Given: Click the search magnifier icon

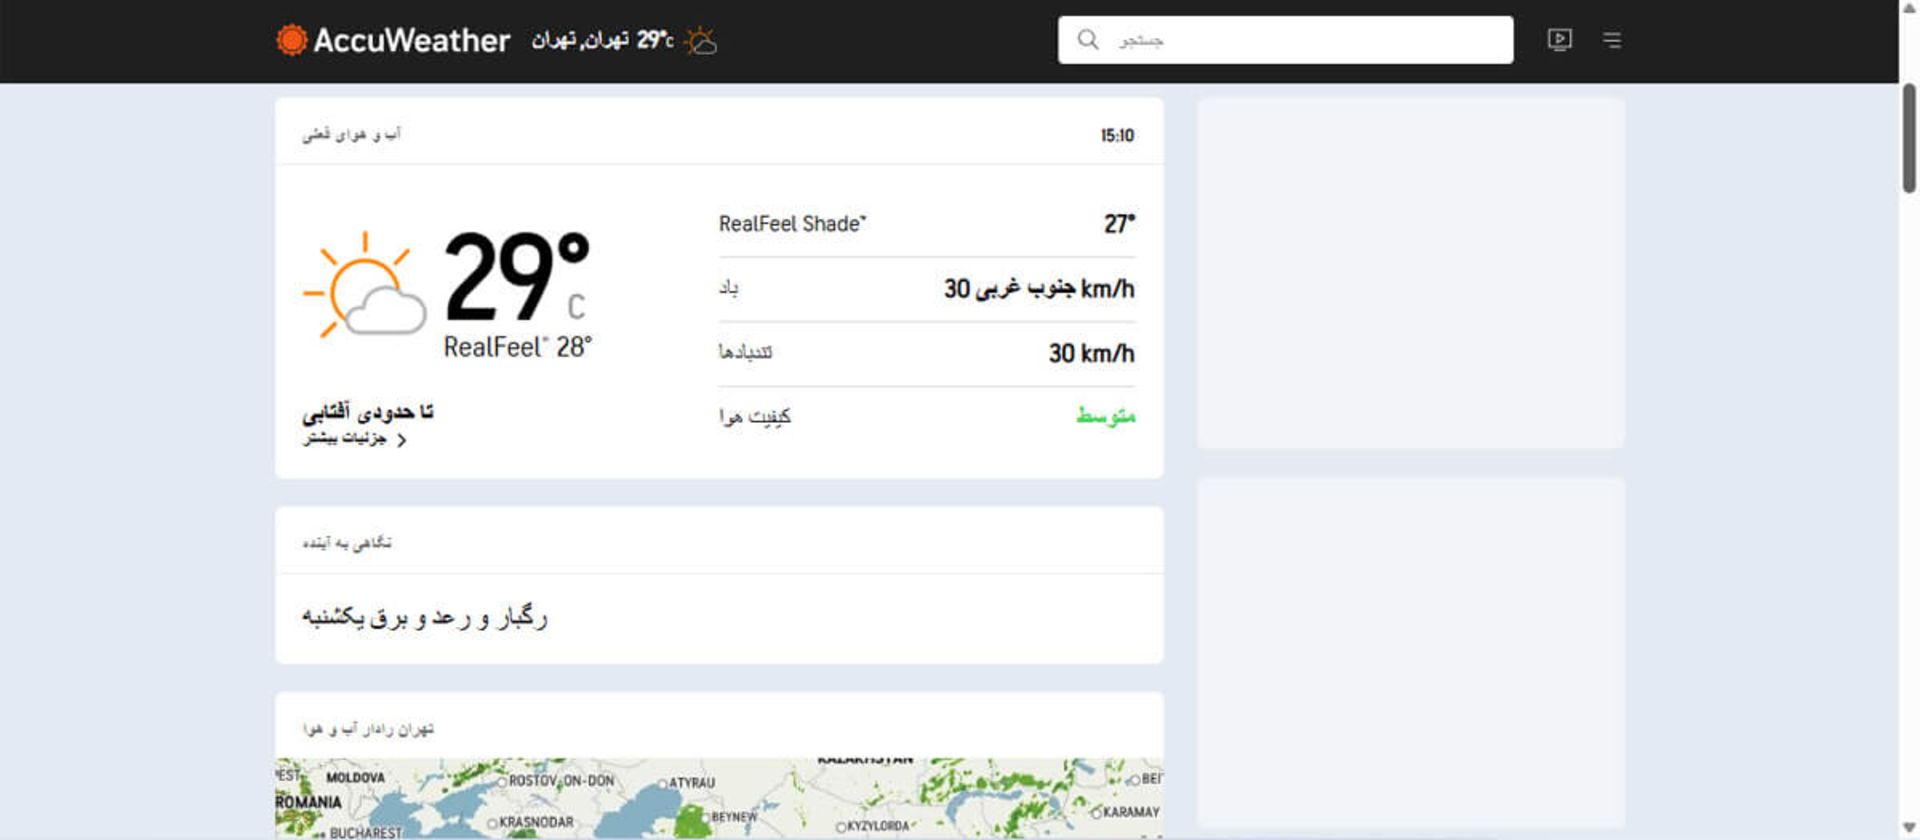Looking at the screenshot, I should (x=1087, y=40).
